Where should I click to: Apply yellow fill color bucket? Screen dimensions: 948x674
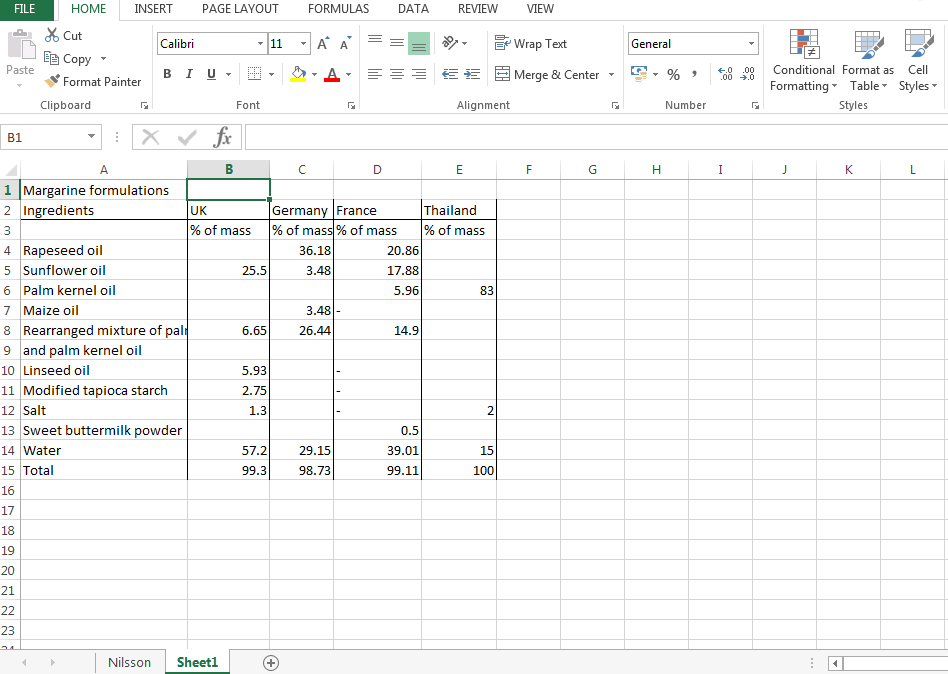click(298, 74)
